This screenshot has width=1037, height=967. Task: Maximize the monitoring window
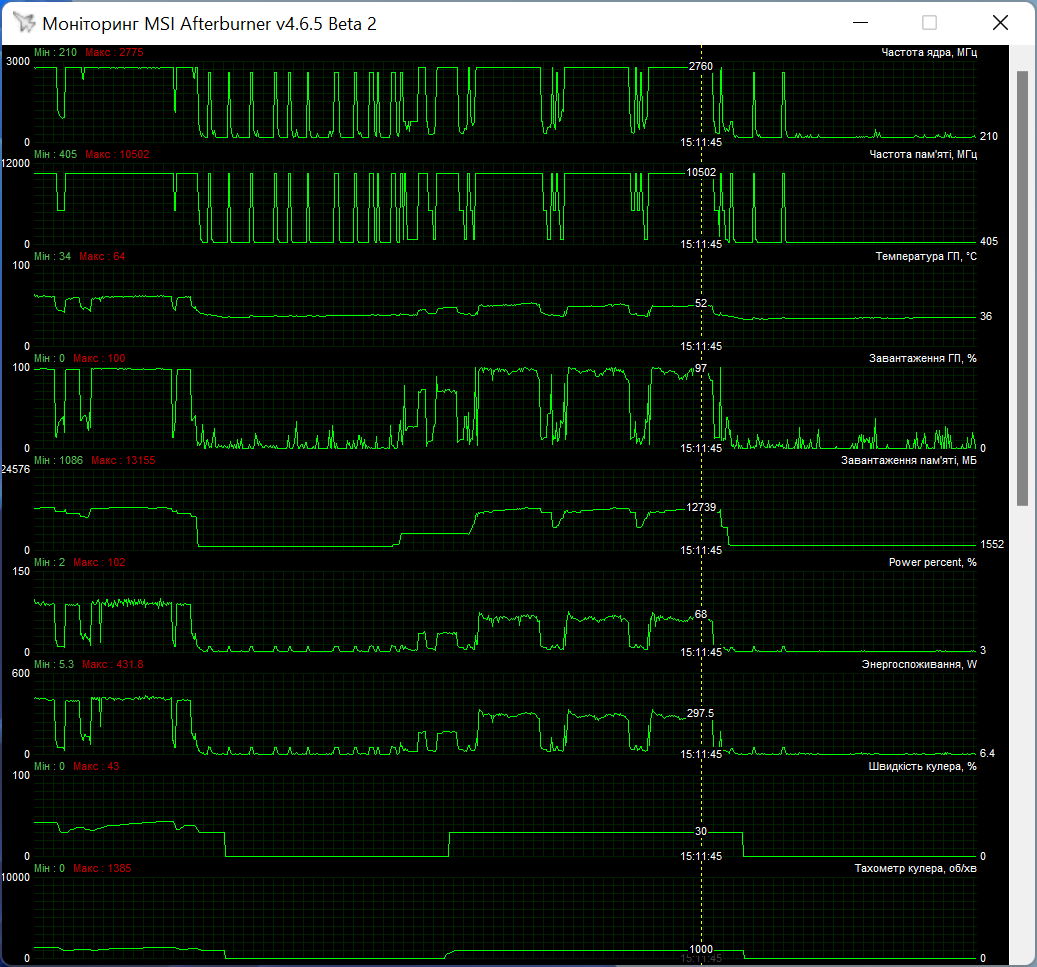[x=929, y=22]
